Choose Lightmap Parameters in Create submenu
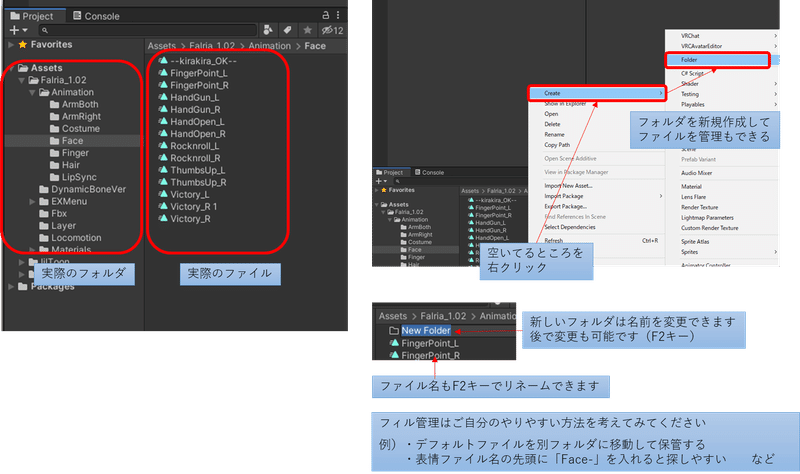Viewport: 800px width, 474px height. [707, 217]
